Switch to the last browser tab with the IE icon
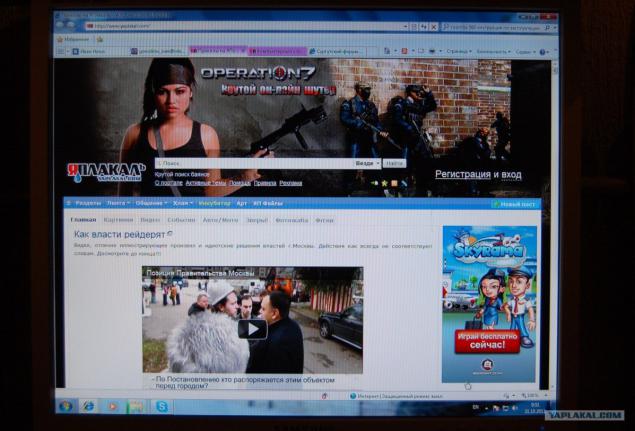The image size is (635, 431). [x=335, y=51]
